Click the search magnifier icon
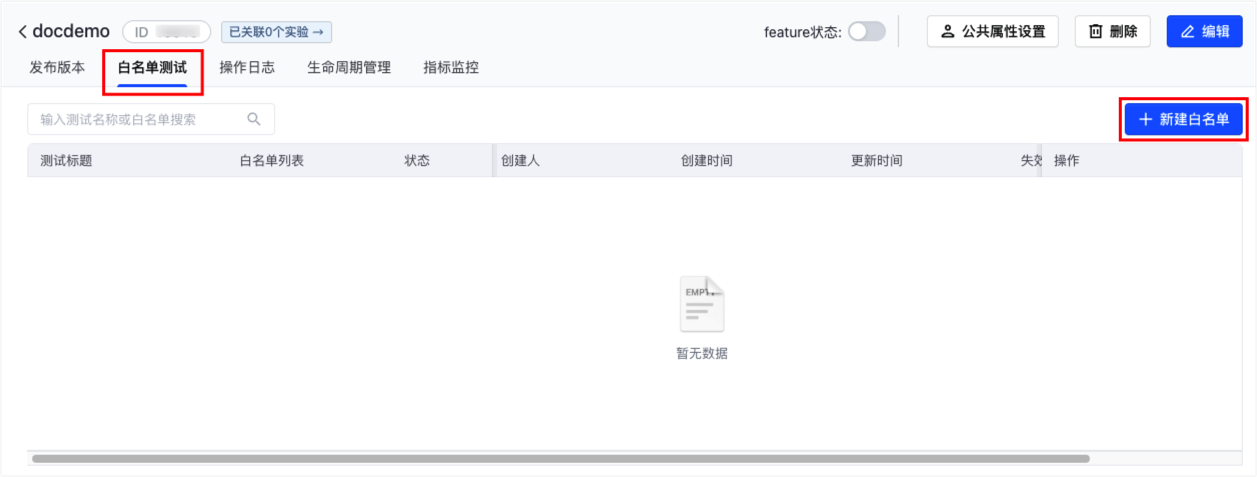Image resolution: width=1257 pixels, height=477 pixels. point(254,119)
